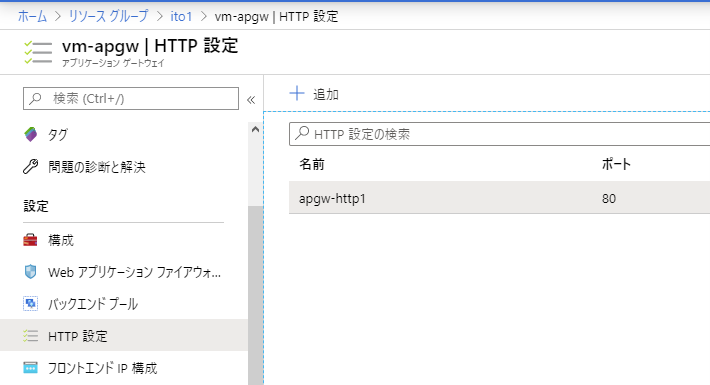Click the tag icon next to タグ

pyautogui.click(x=30, y=135)
